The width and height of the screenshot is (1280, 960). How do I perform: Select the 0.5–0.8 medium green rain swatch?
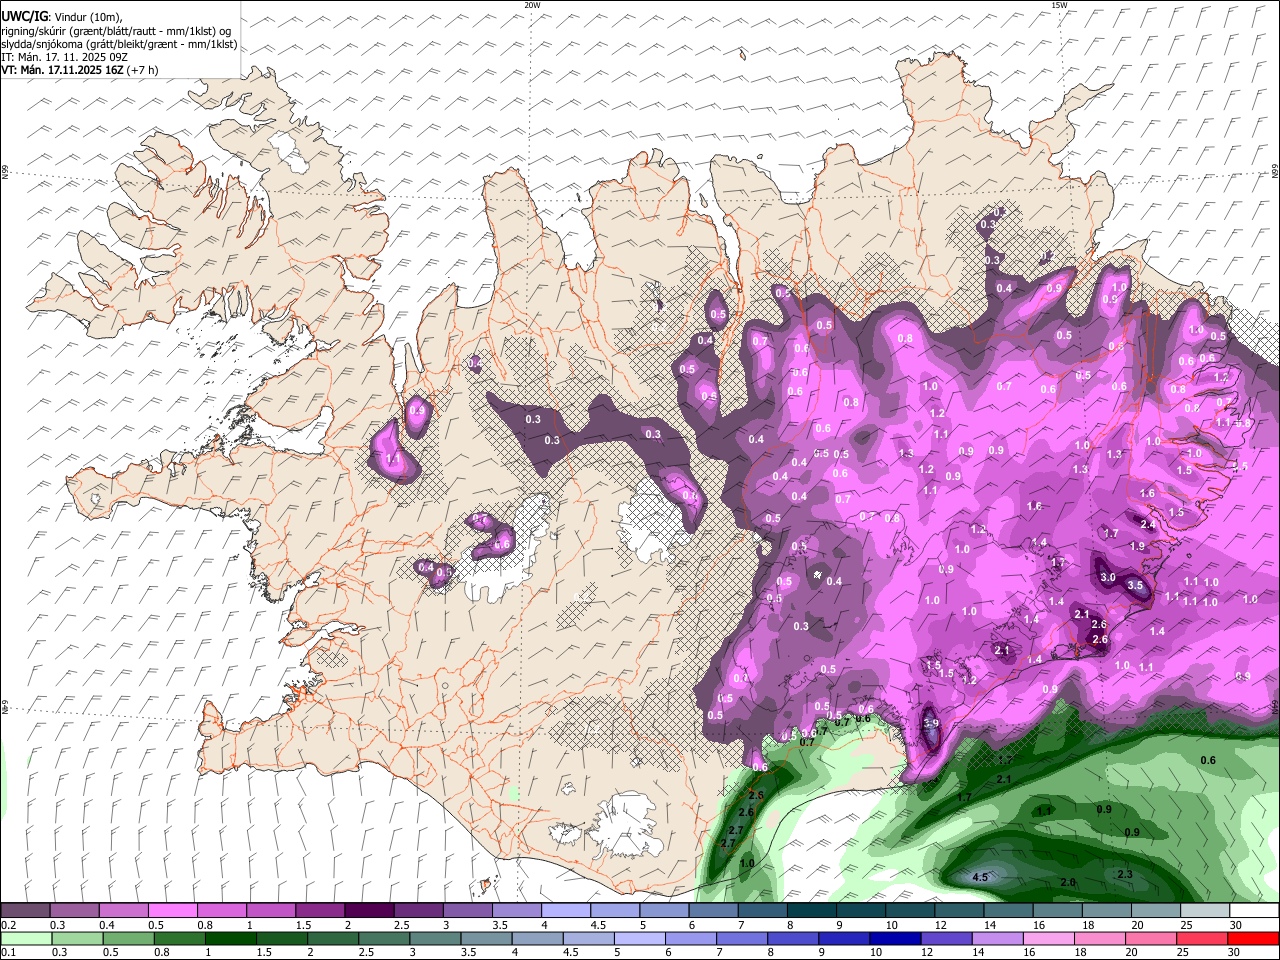click(x=128, y=938)
